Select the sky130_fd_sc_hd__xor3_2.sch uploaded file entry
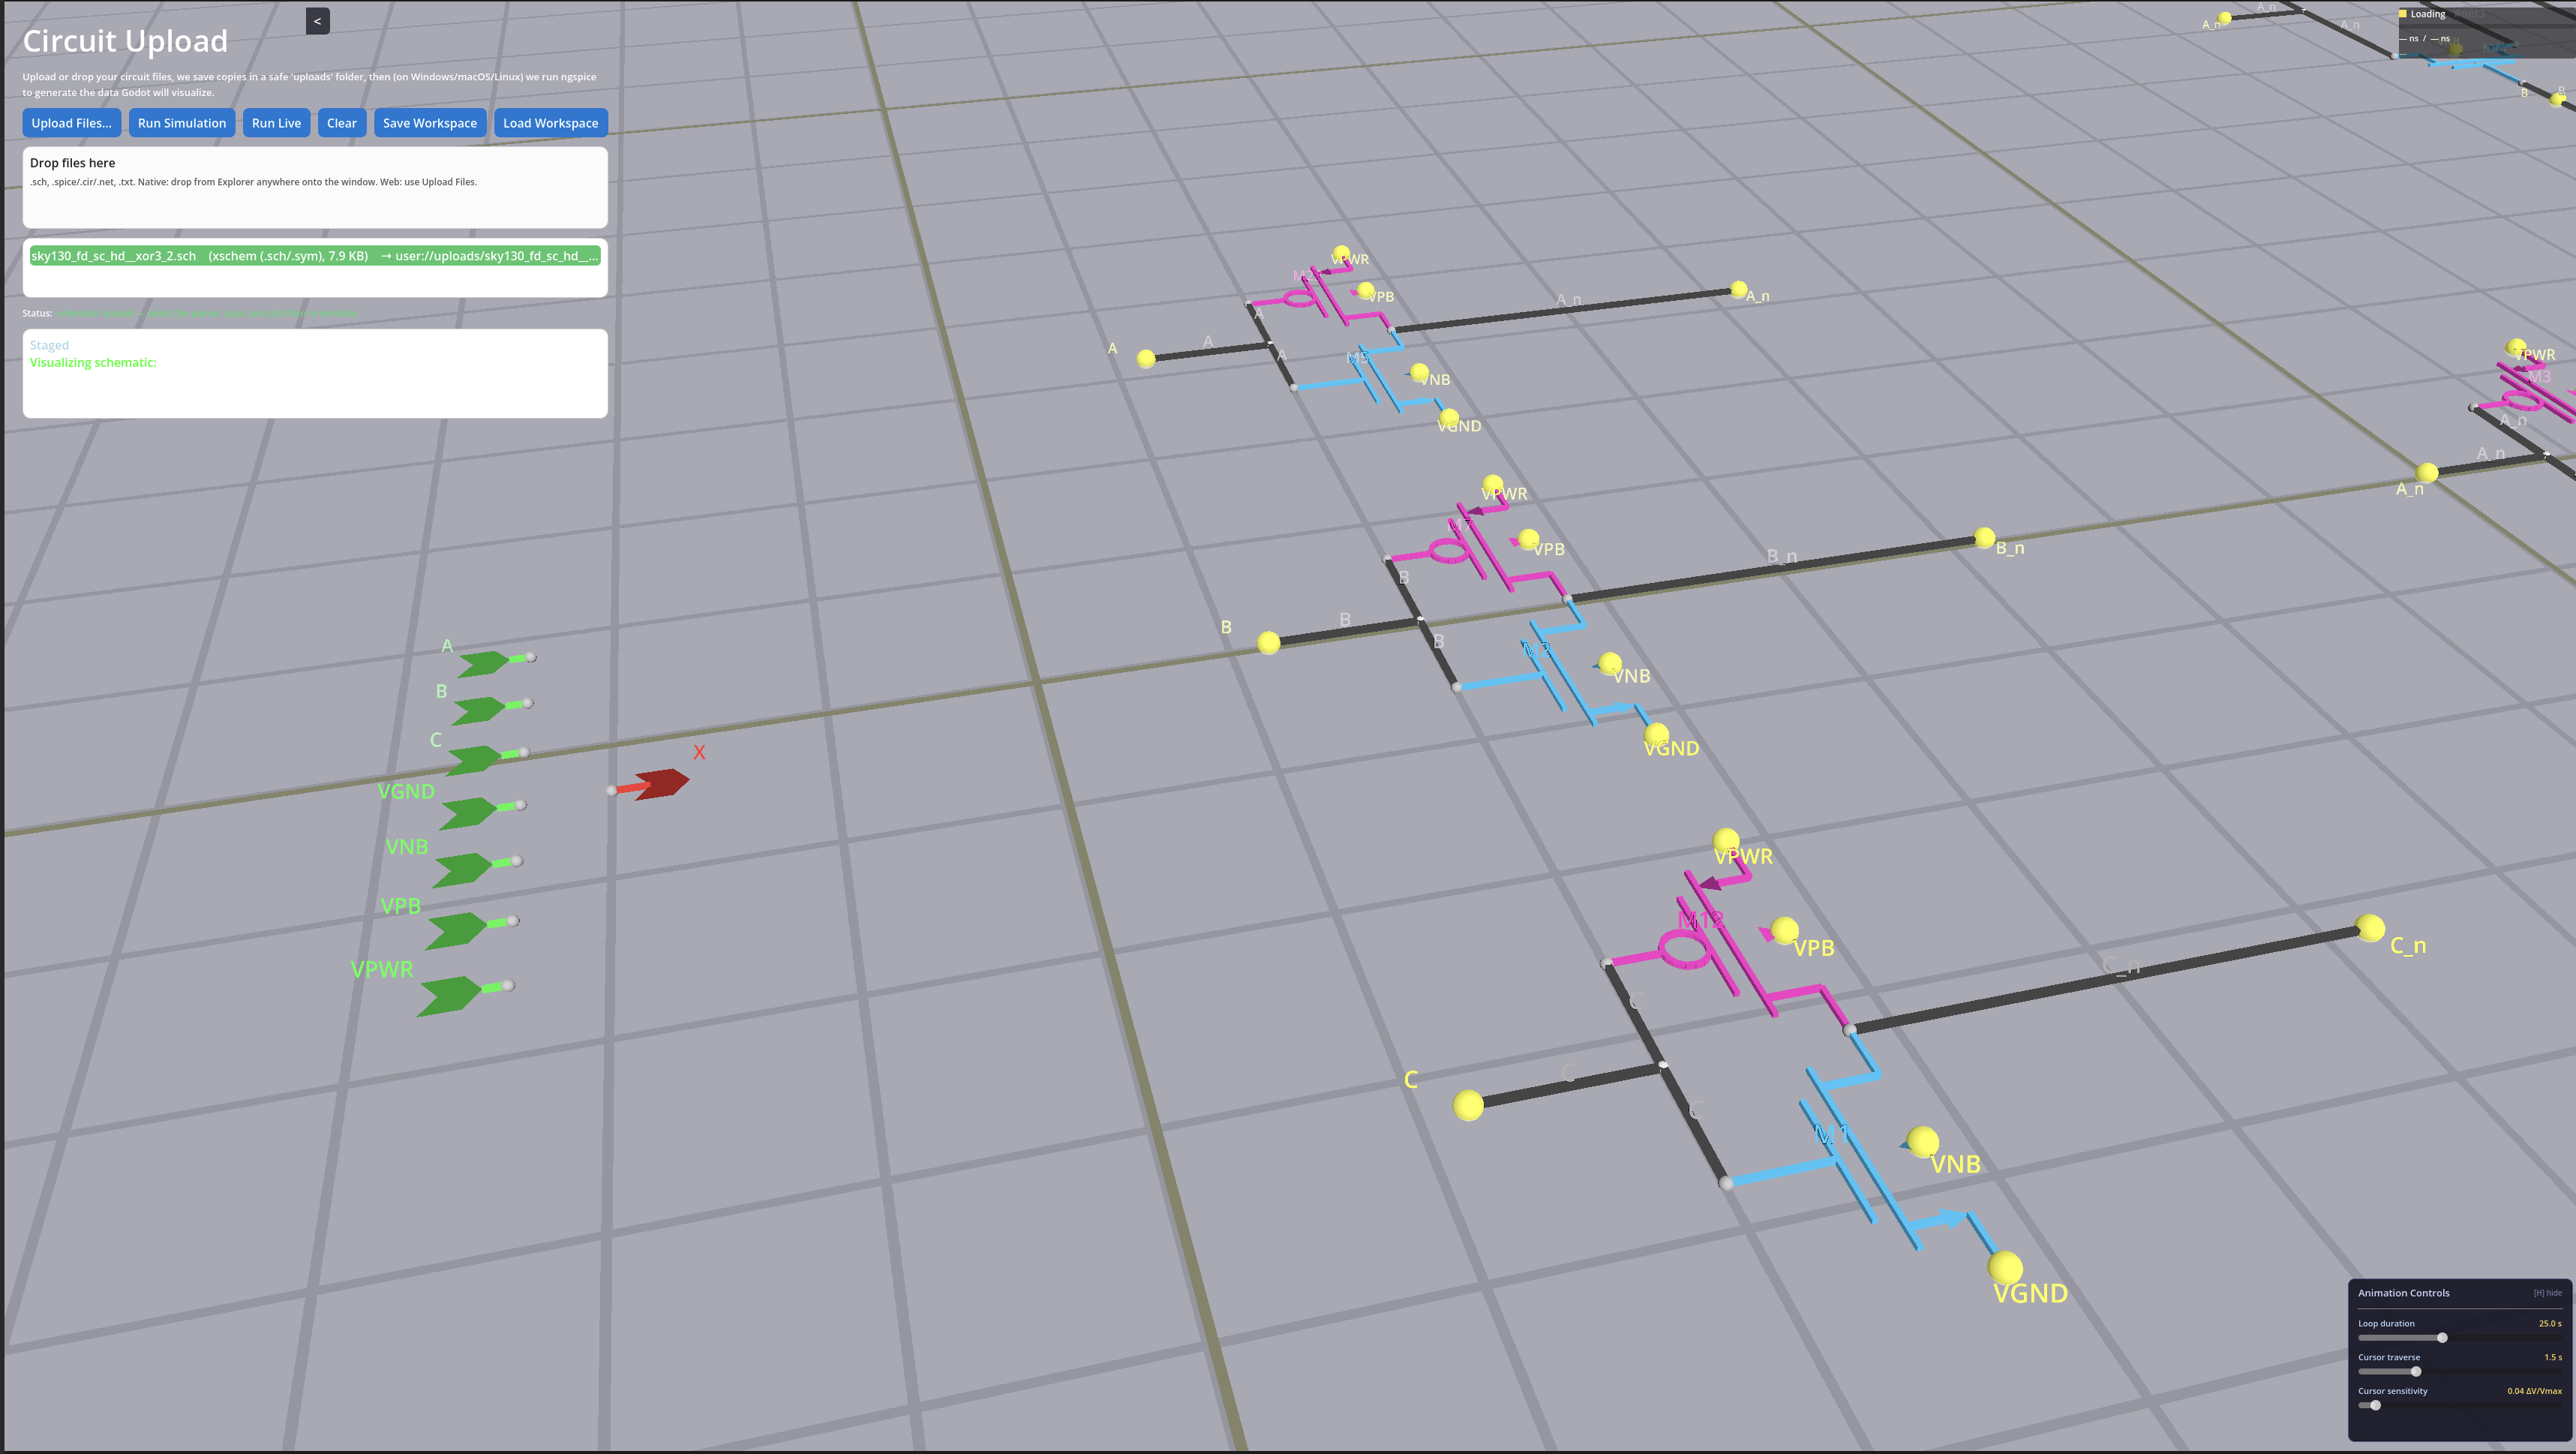The width and height of the screenshot is (2576, 1454). pyautogui.click(x=315, y=256)
